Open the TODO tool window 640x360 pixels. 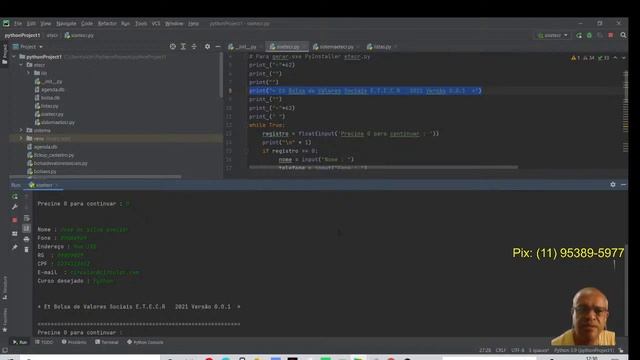pyautogui.click(x=44, y=342)
